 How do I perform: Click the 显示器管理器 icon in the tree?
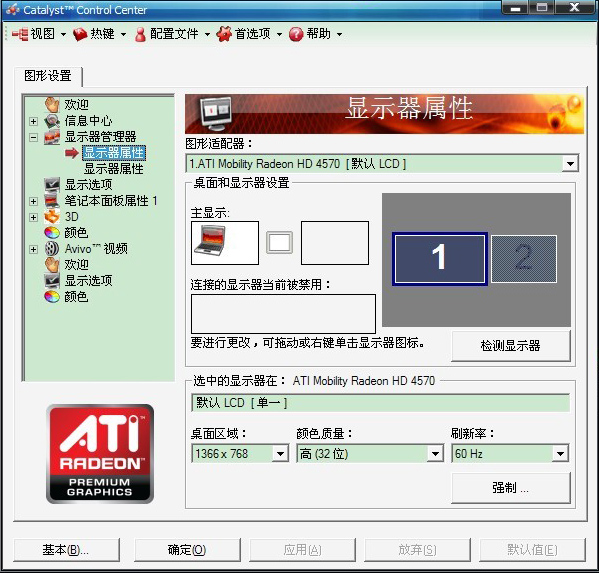coord(52,137)
